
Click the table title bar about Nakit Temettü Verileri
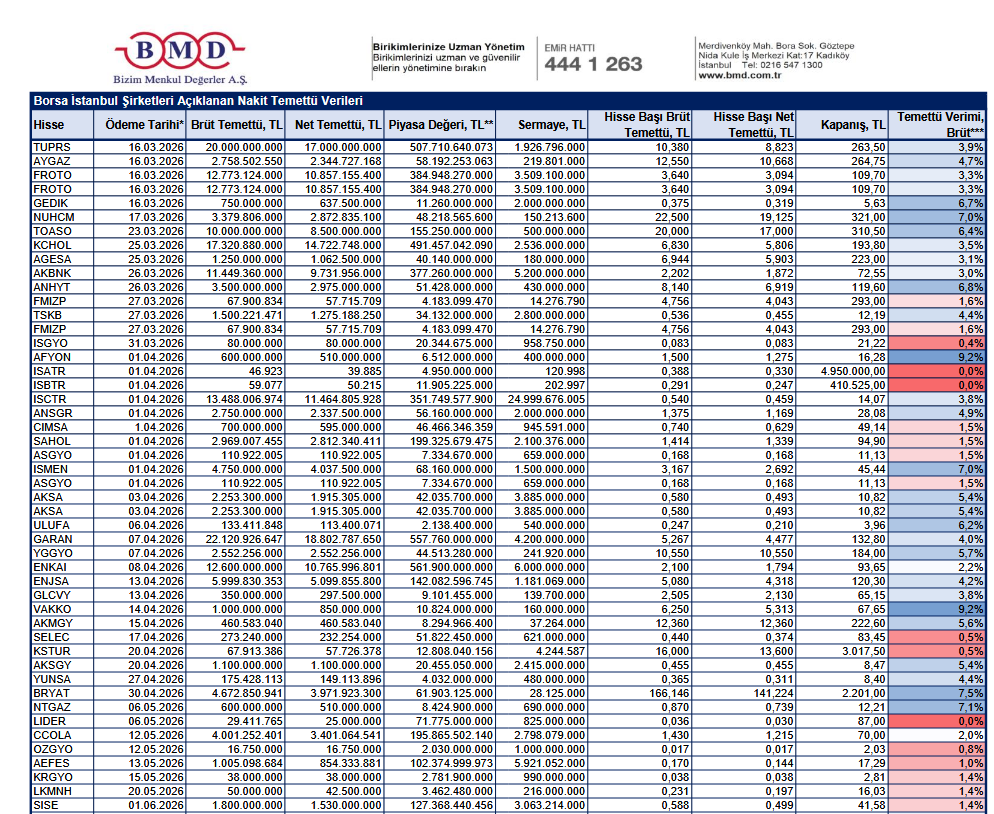point(198,101)
